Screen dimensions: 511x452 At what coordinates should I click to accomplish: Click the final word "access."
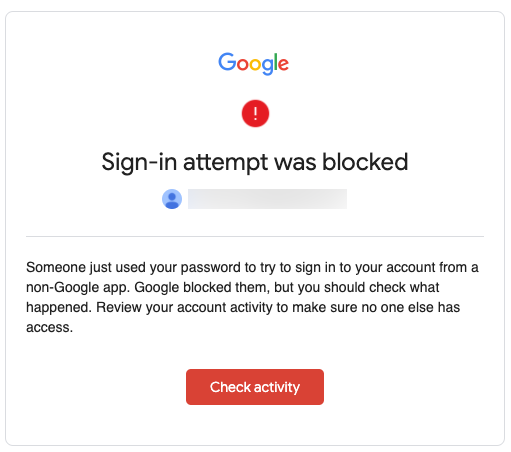point(50,328)
